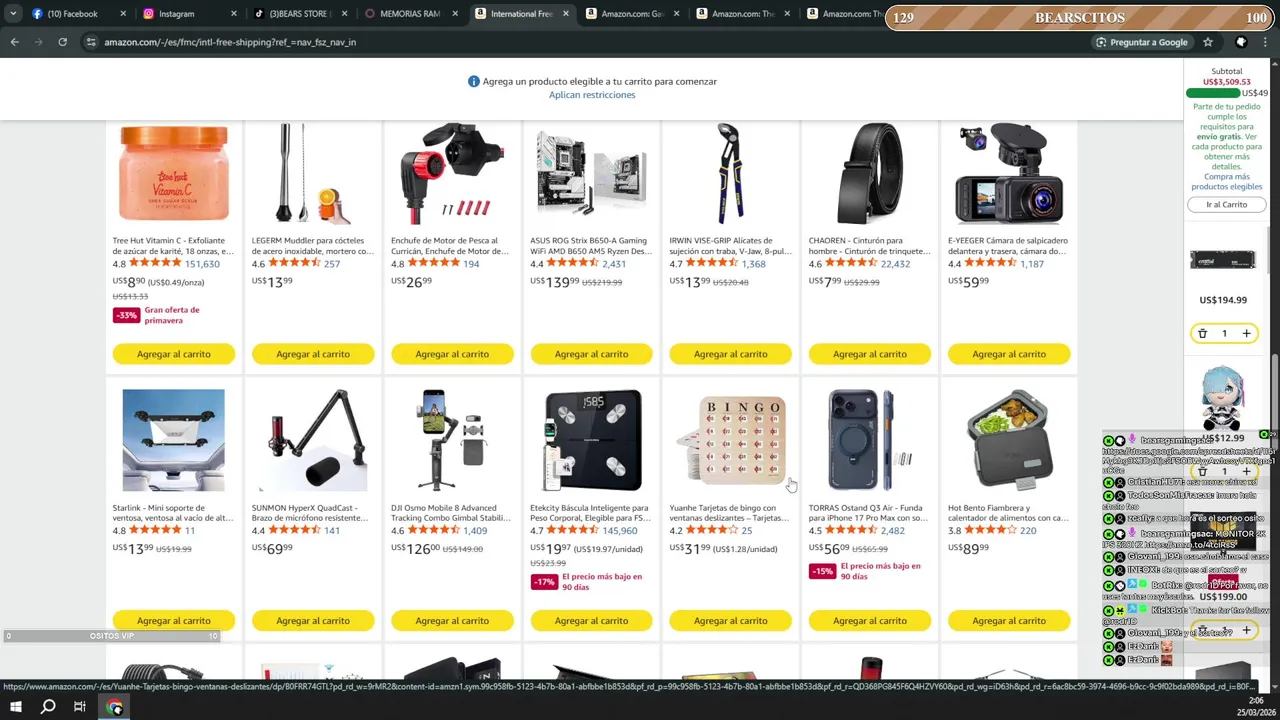Click Preguntar a Google button
This screenshot has width=1280, height=720.
click(1141, 42)
